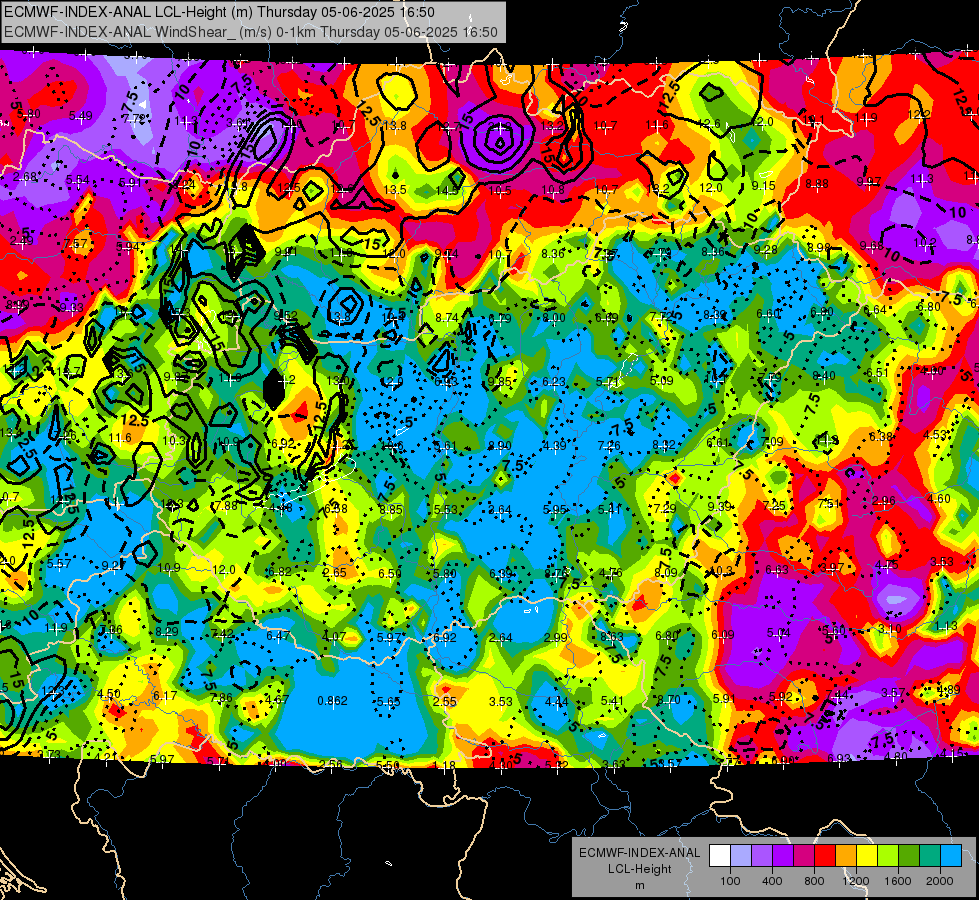The image size is (979, 900).
Task: Click the wind shear value 13.8
Action: pos(395,126)
